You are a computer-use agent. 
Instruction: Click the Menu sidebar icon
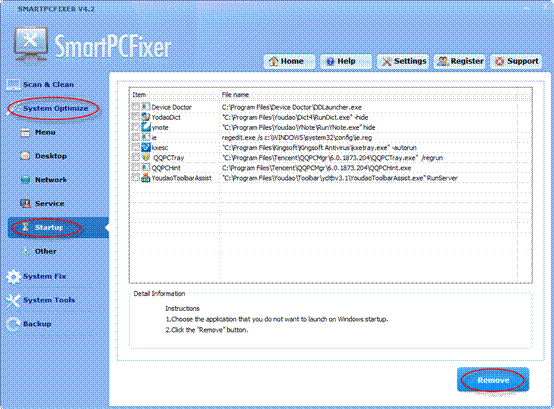(25, 132)
